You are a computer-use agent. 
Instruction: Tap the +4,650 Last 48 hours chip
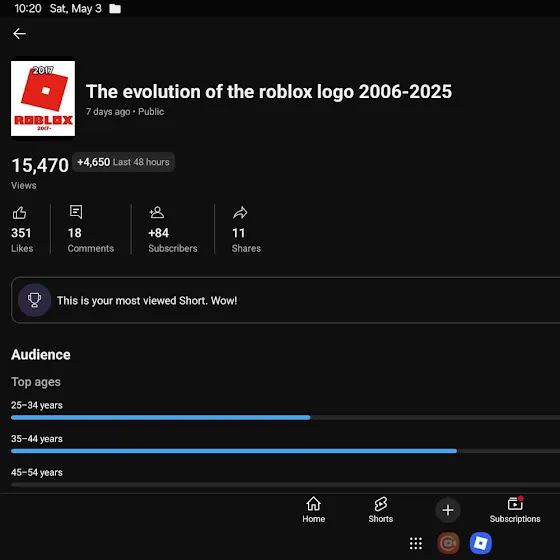124,162
